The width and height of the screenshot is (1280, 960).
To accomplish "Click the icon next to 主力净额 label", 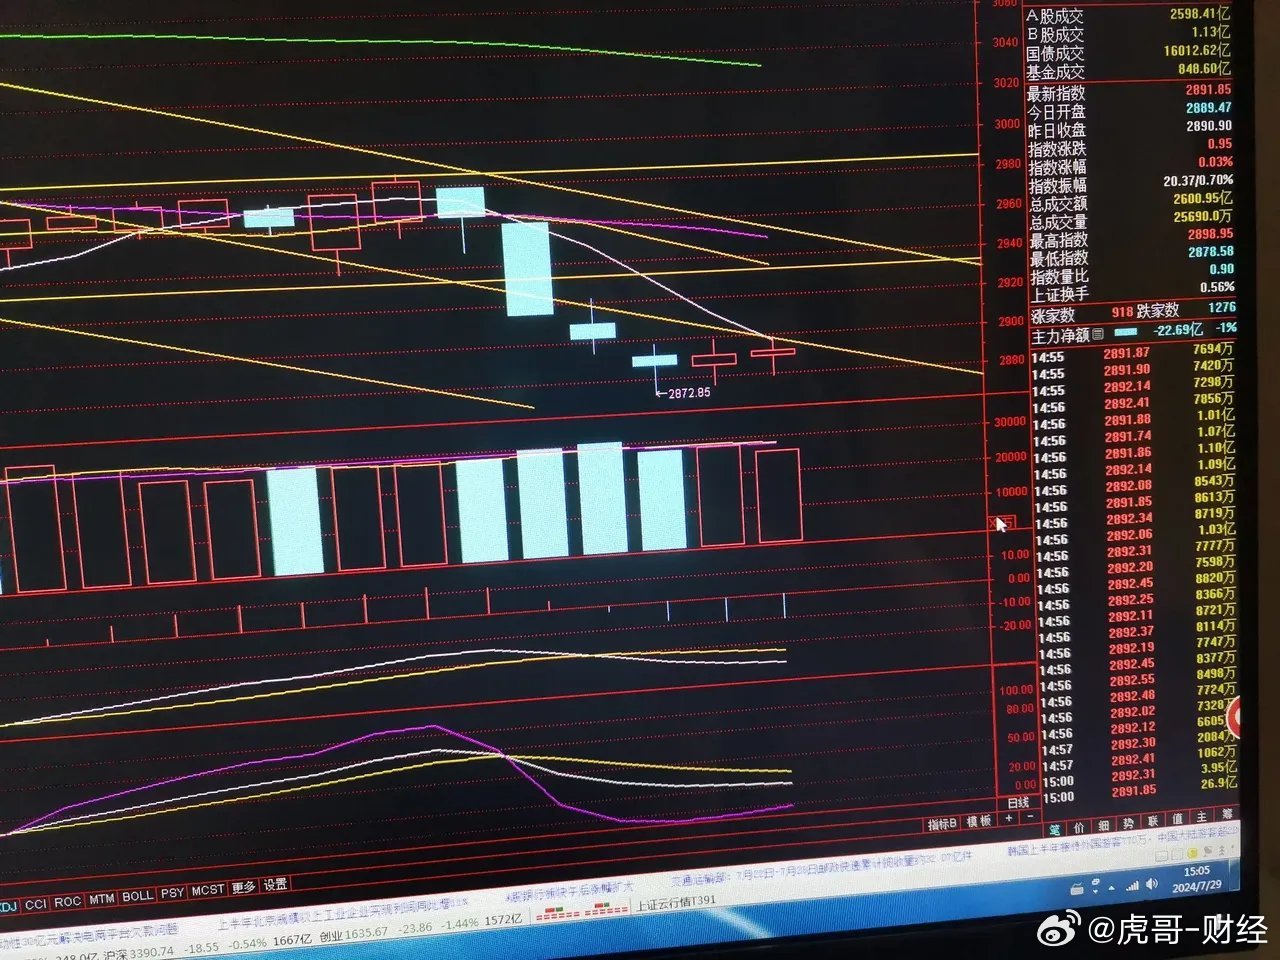I will 1098,334.
